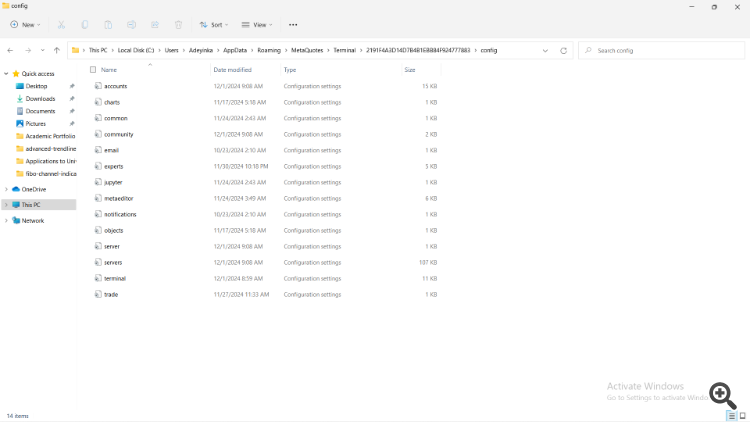Select This PC in navigation pane
Image resolution: width=750 pixels, height=422 pixels.
click(x=39, y=205)
